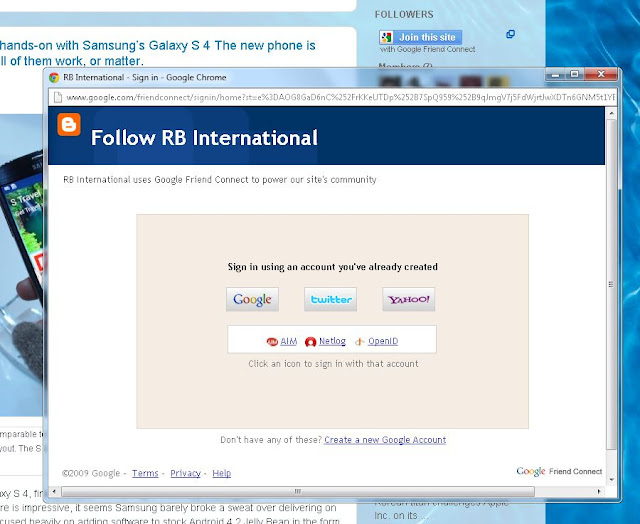Open Create a new Google Account link

pos(385,440)
